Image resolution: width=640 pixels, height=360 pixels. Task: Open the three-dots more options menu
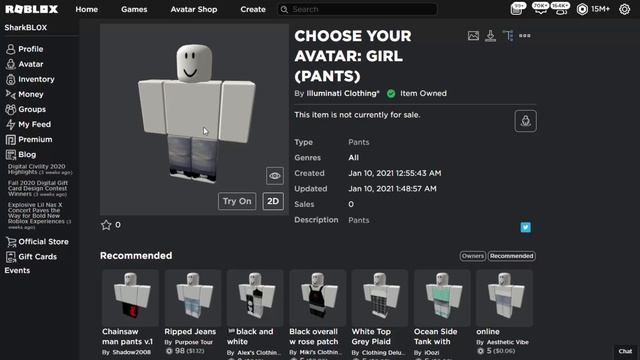[x=525, y=36]
